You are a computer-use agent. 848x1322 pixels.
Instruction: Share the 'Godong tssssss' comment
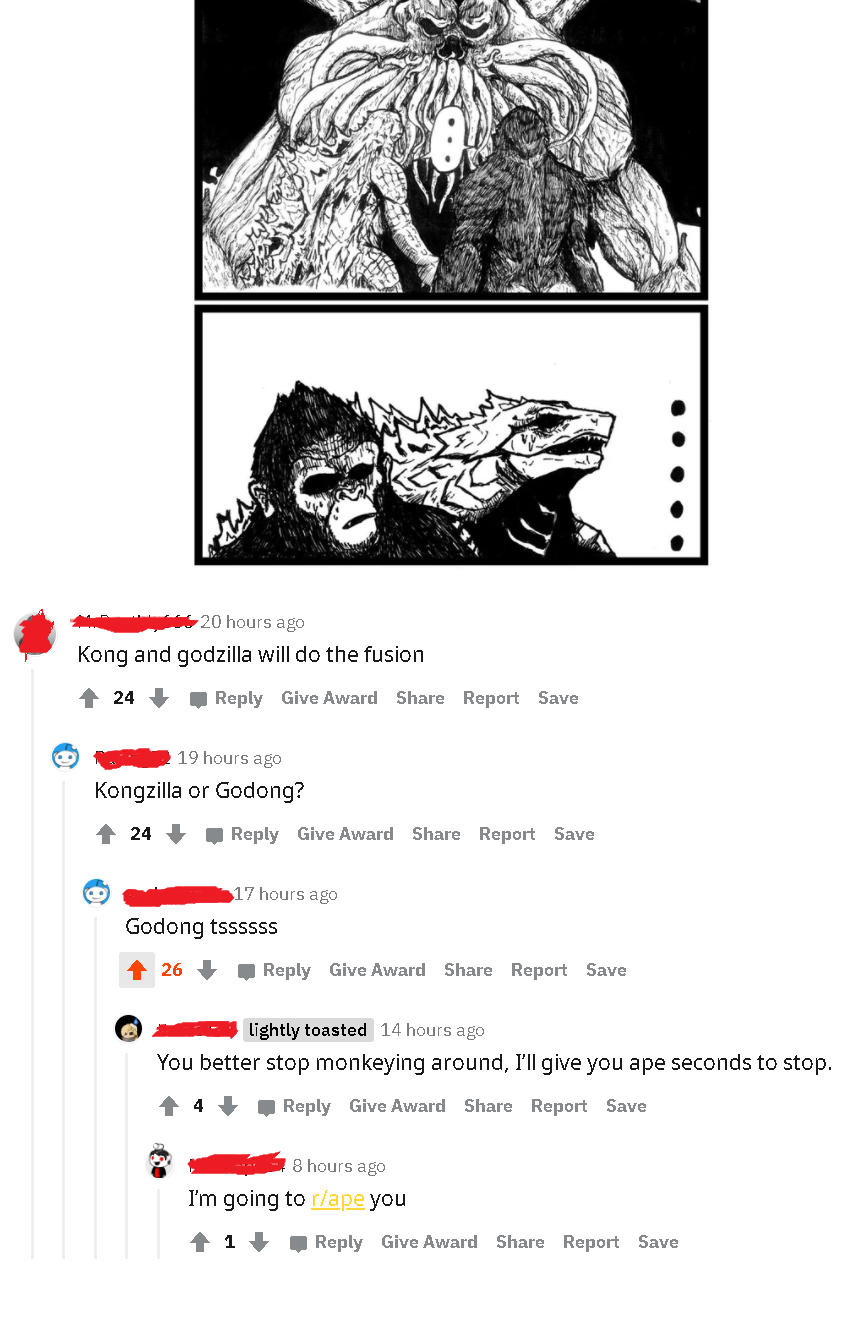[x=468, y=970]
